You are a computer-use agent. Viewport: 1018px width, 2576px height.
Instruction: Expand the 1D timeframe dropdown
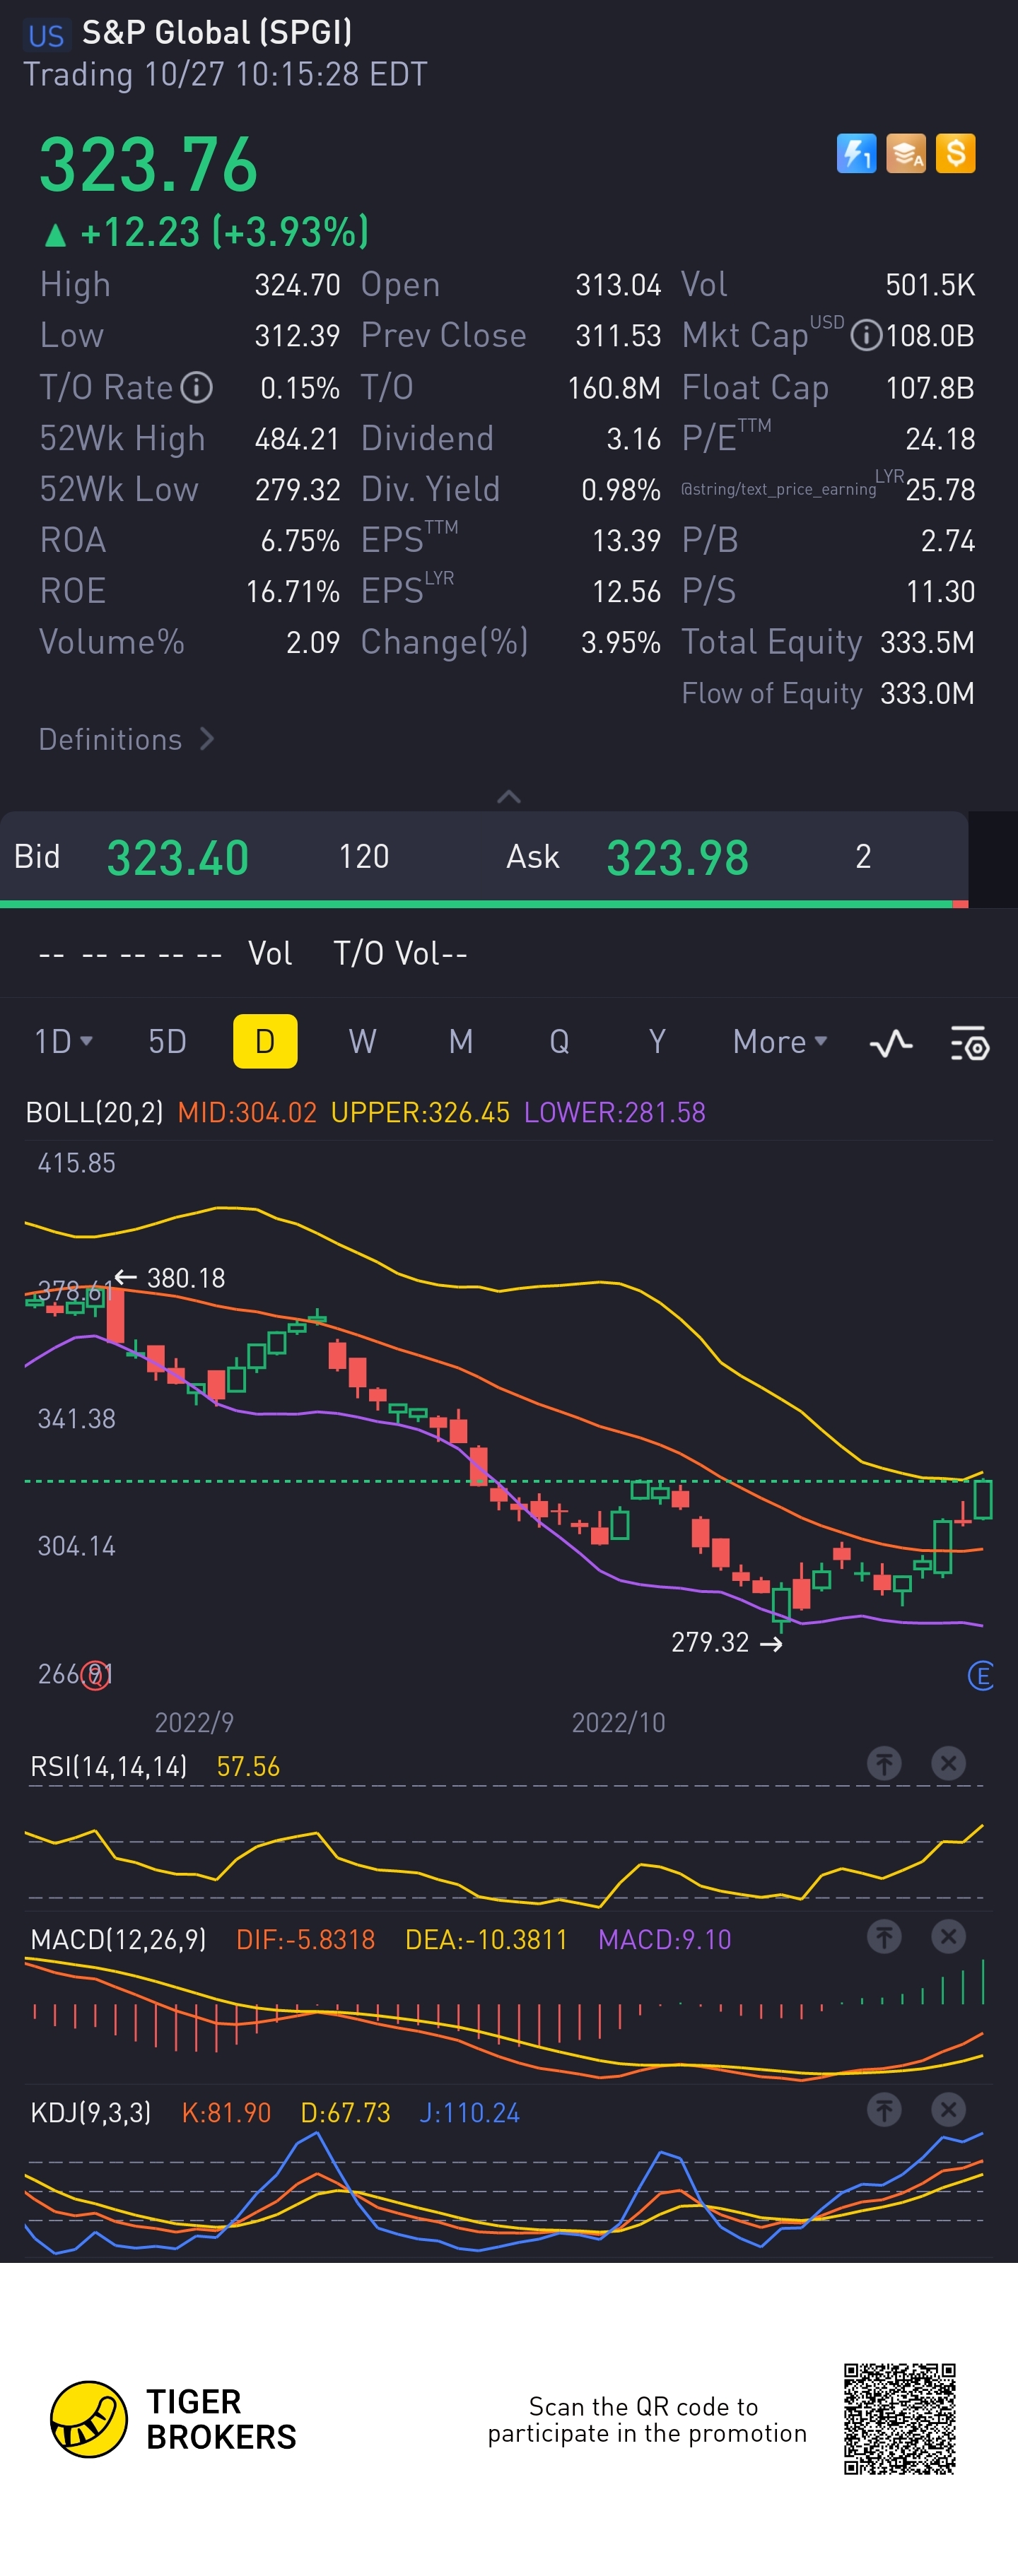pyautogui.click(x=64, y=1042)
